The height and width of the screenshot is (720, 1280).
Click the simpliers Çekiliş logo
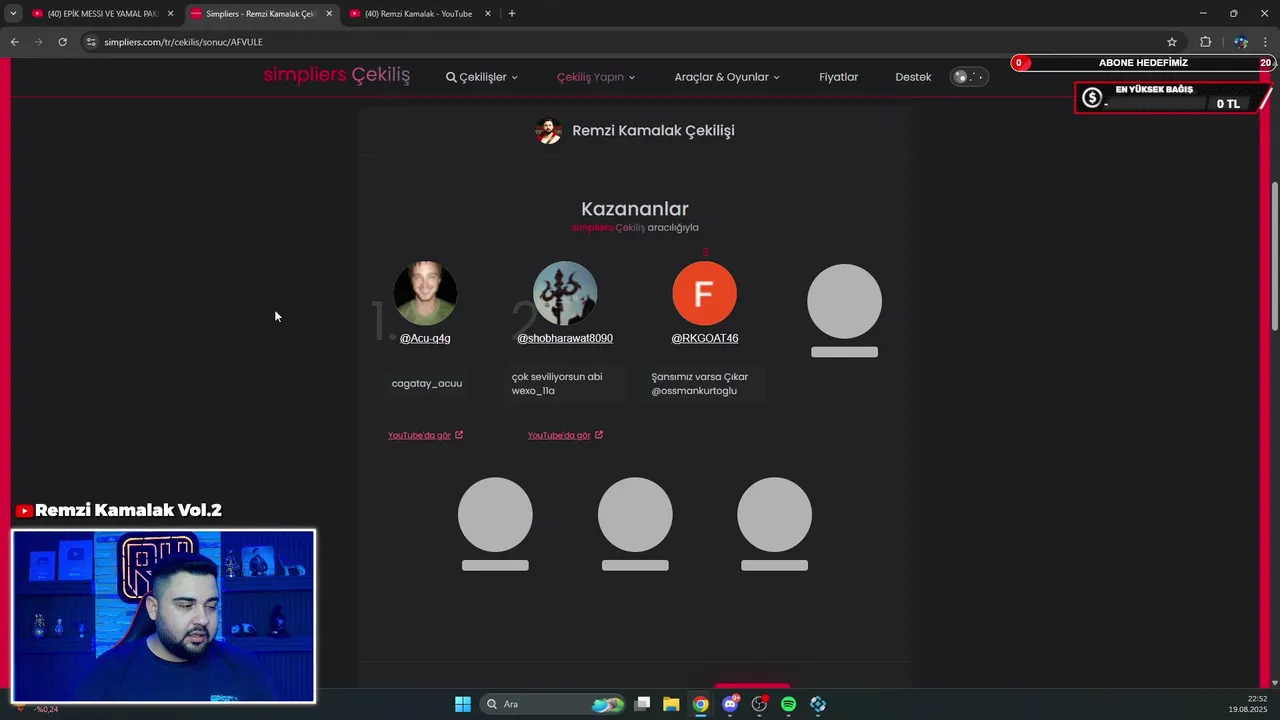click(337, 76)
